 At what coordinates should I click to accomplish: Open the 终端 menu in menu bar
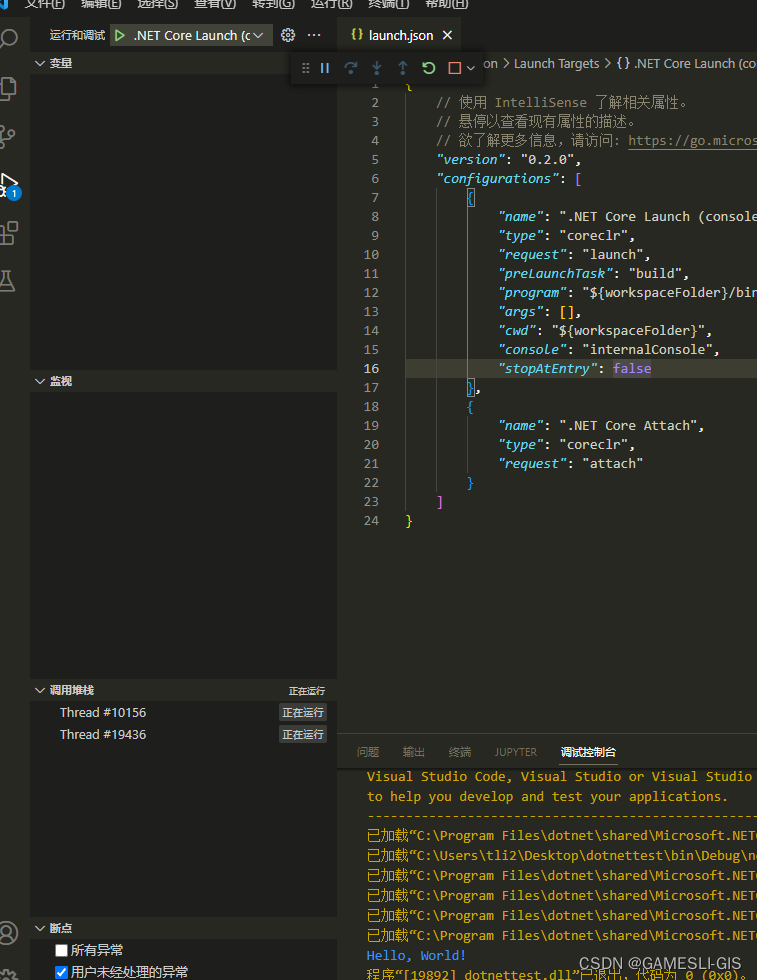click(x=389, y=4)
